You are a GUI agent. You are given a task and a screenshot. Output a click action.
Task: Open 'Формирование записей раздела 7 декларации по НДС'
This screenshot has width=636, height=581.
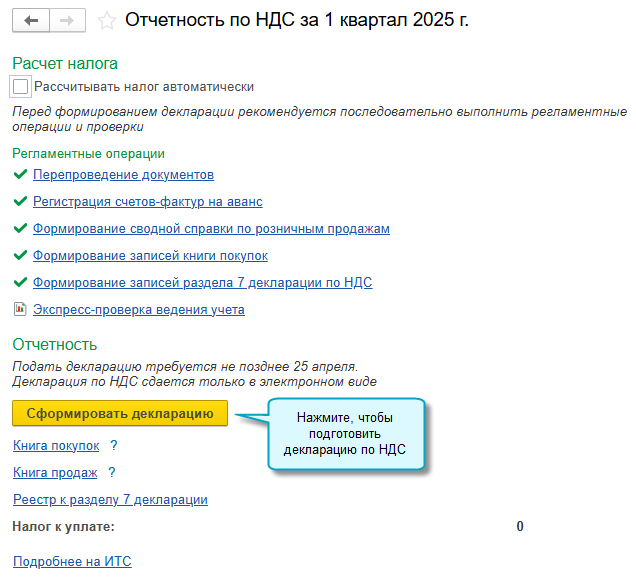coord(202,283)
